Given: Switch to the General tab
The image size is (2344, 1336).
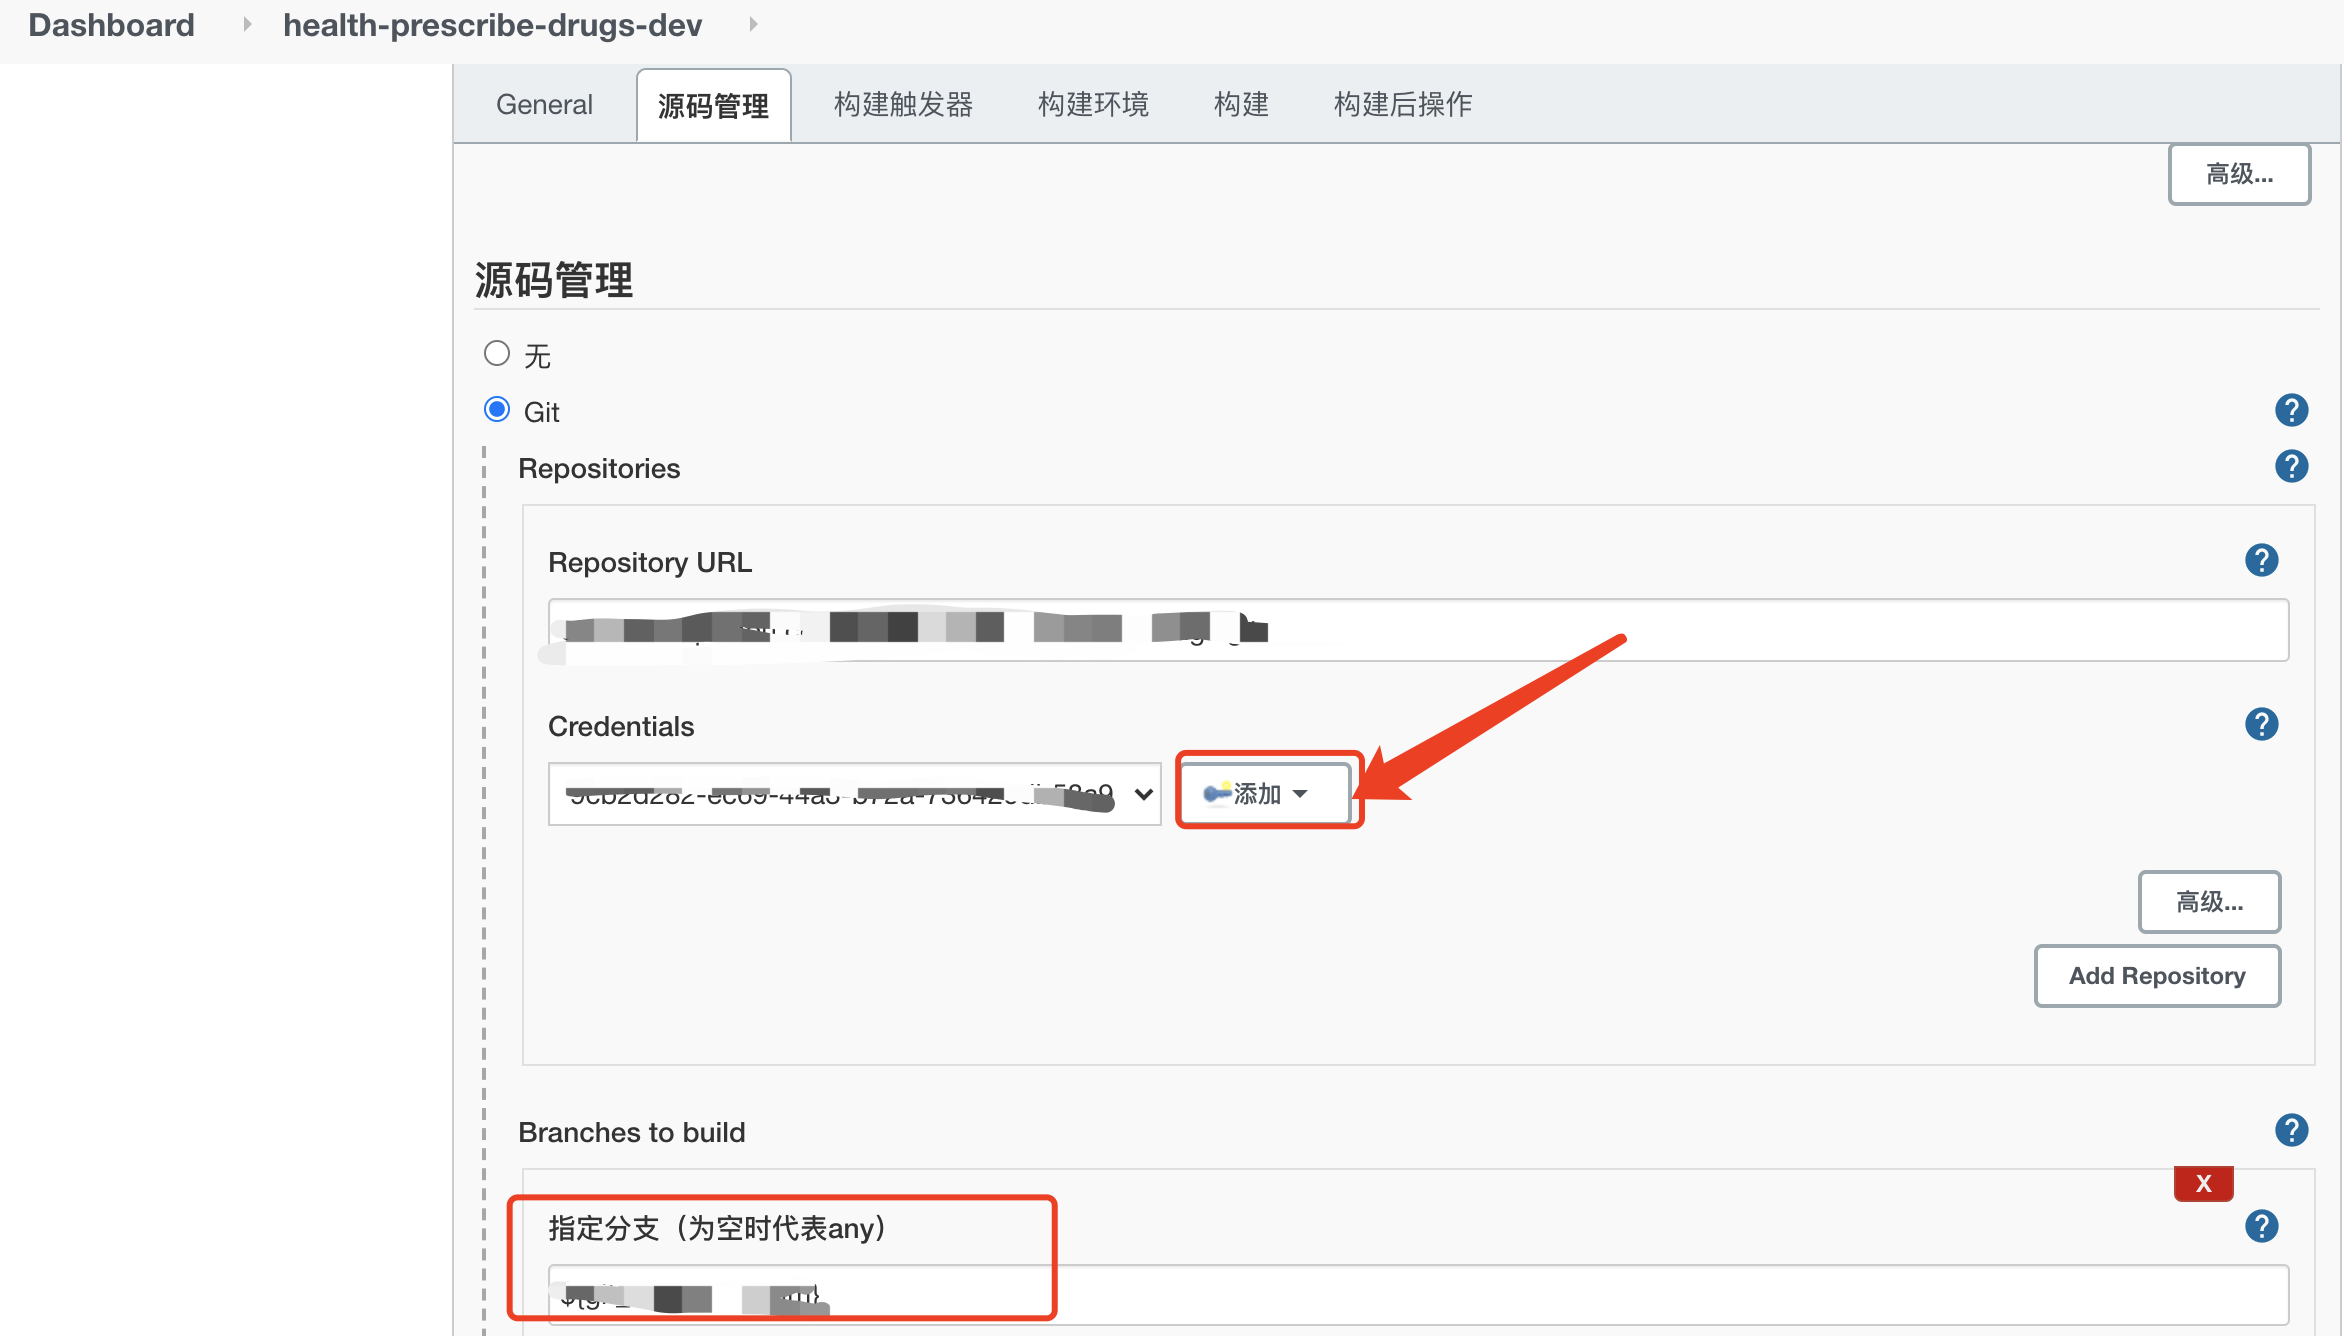Looking at the screenshot, I should click(x=544, y=104).
